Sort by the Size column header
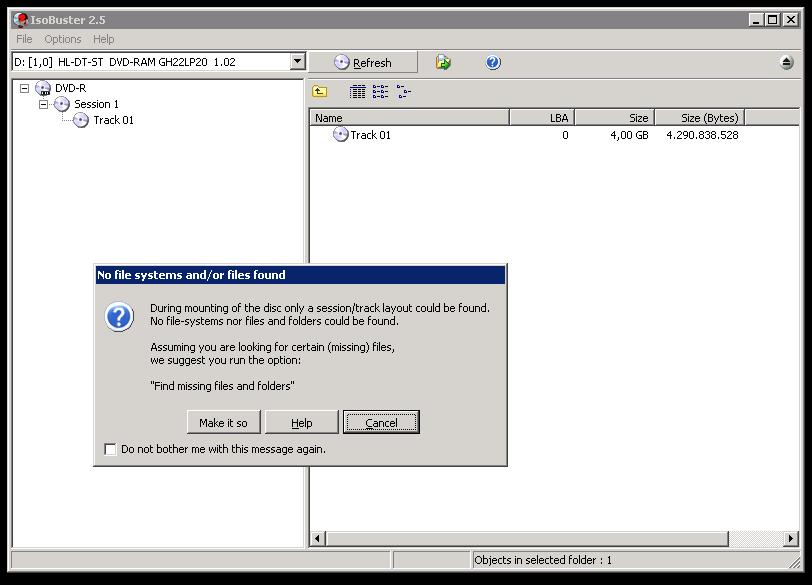812x585 pixels. pos(614,118)
